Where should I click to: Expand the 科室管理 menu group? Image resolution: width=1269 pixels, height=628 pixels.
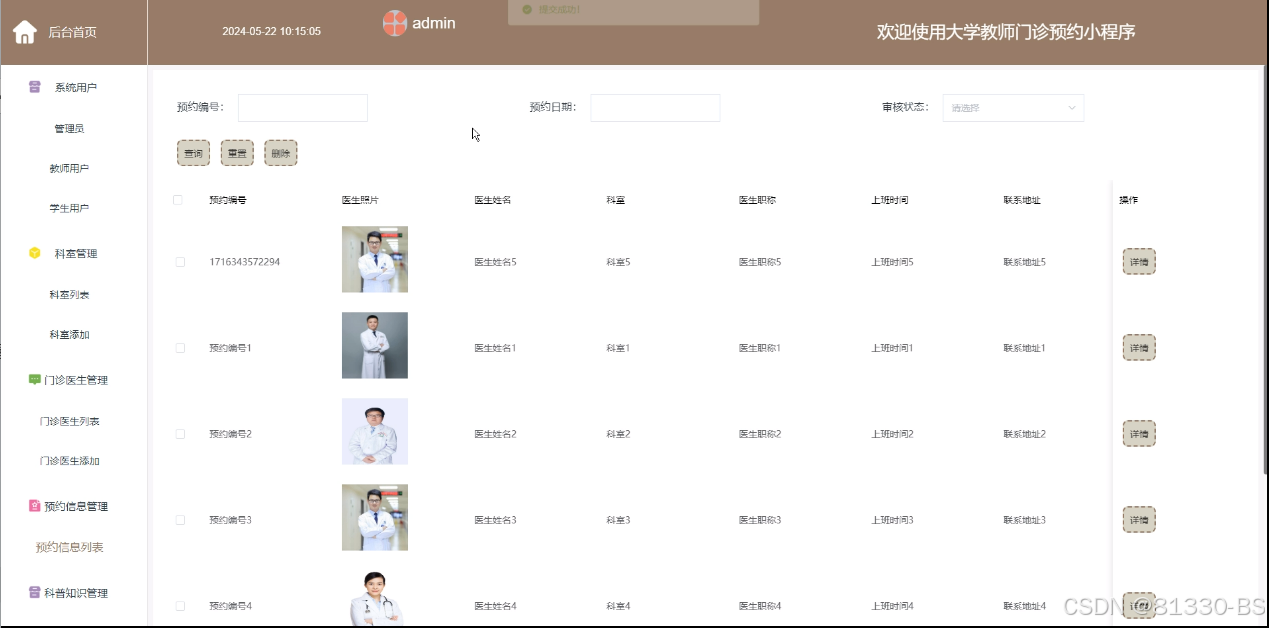click(74, 254)
